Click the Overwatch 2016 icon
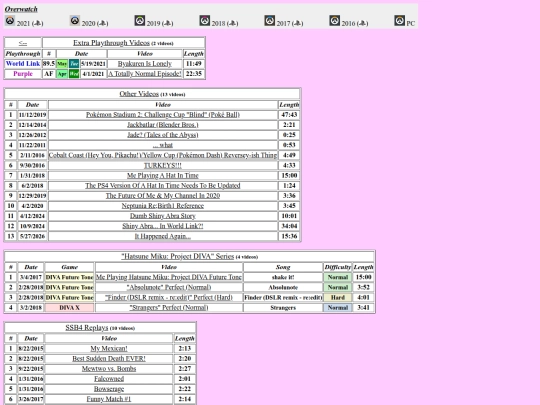Image resolution: width=540 pixels, height=405 pixels. point(334,21)
